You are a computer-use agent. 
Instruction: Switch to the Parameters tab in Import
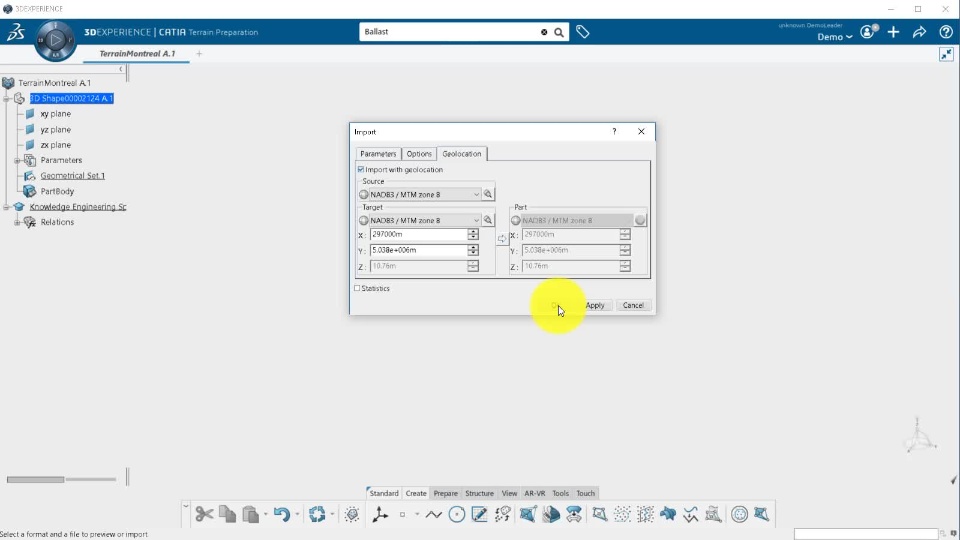pyautogui.click(x=378, y=154)
